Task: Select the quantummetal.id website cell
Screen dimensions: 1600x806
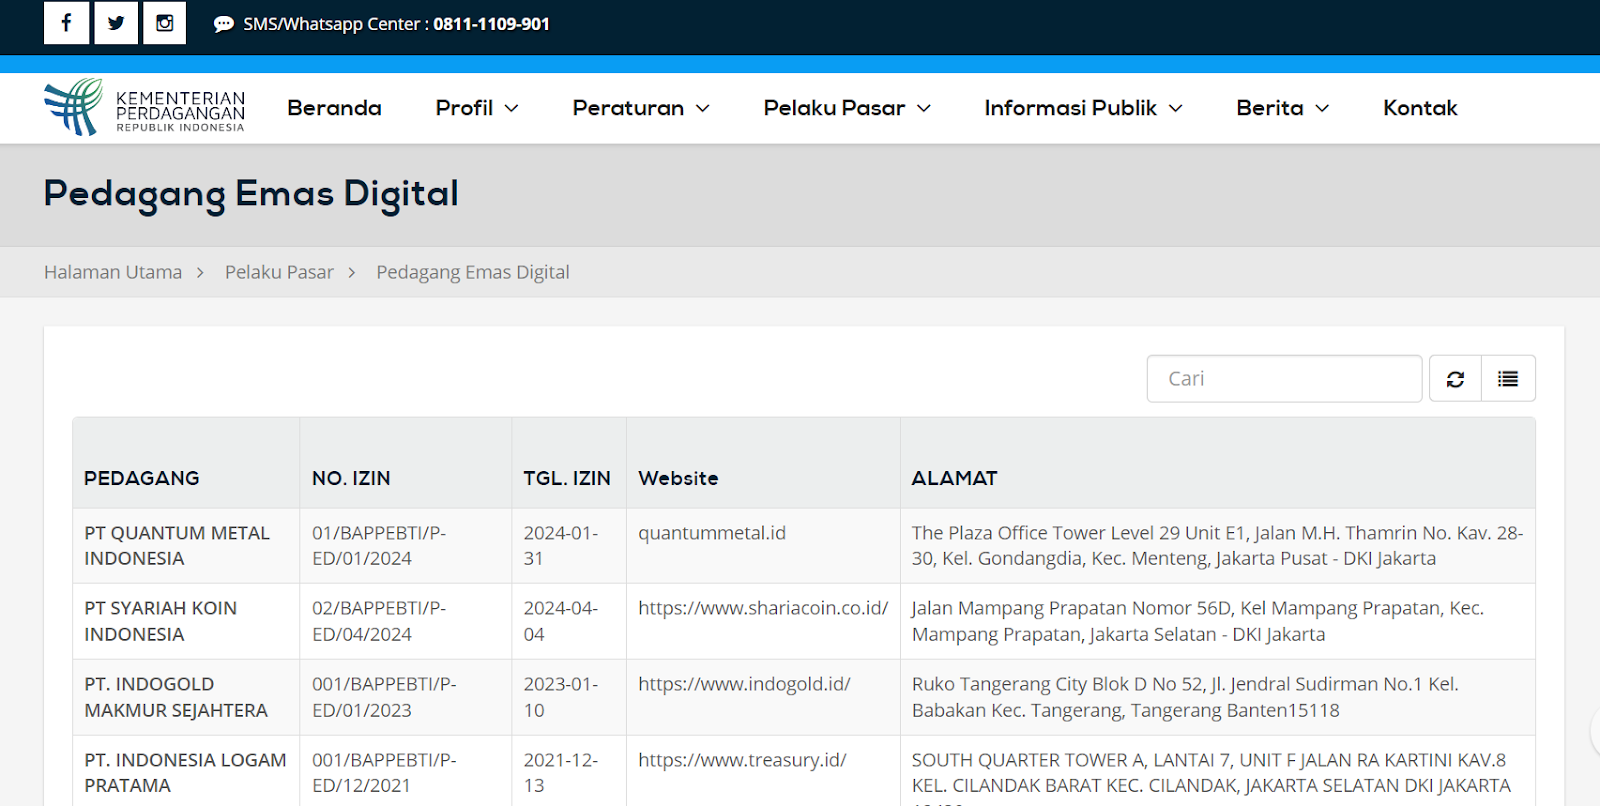Action: click(x=763, y=546)
